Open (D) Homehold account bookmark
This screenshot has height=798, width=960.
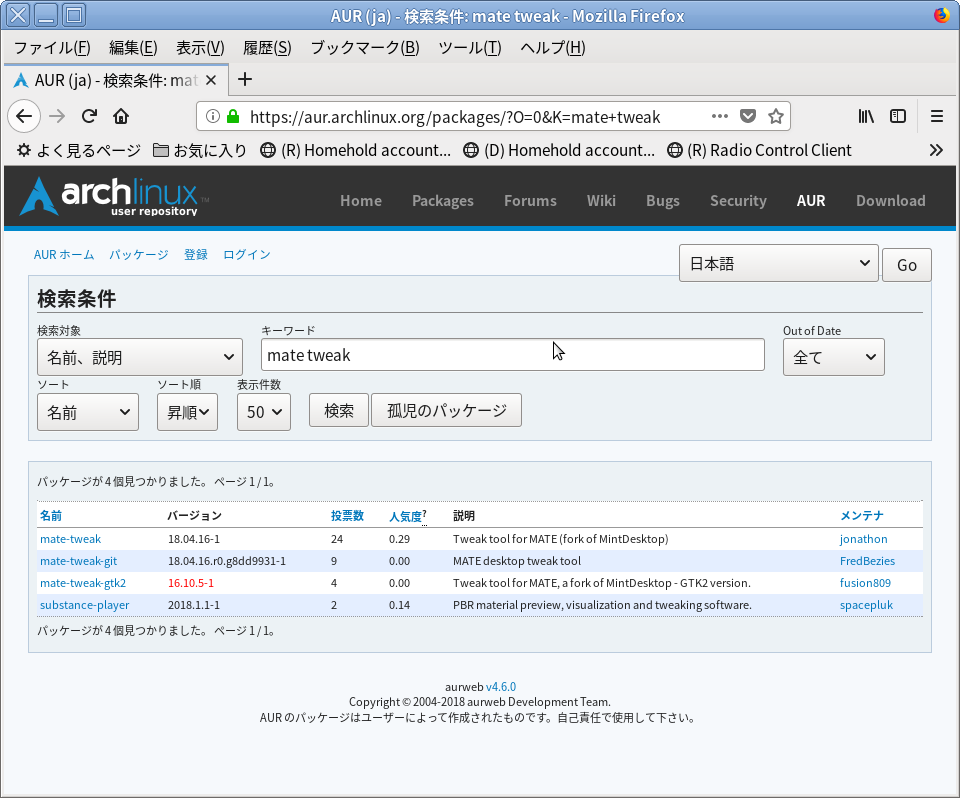[x=559, y=150]
